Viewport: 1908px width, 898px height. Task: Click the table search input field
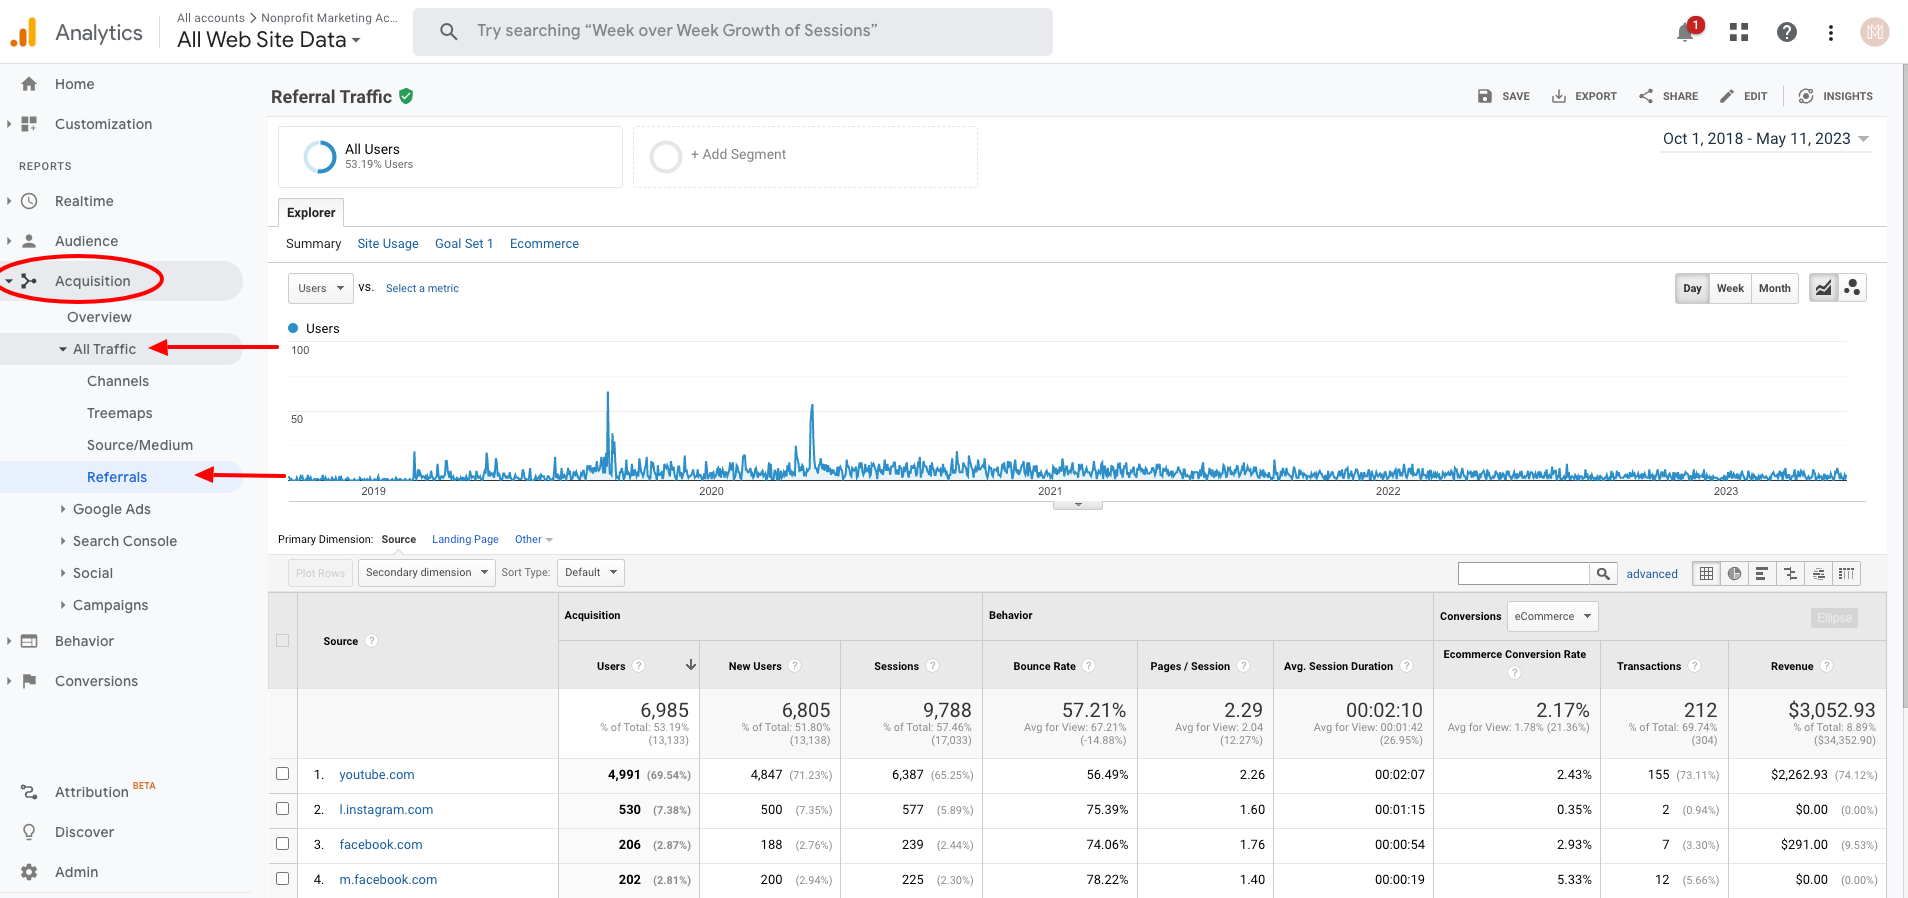pyautogui.click(x=1524, y=573)
